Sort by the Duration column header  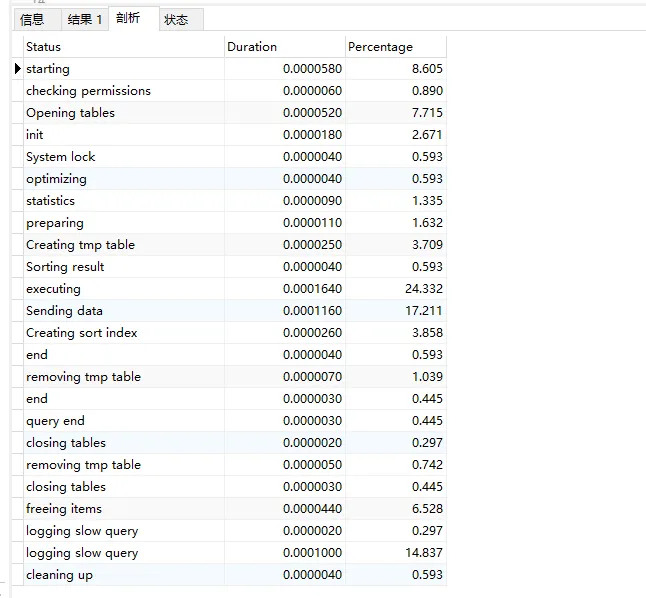(x=285, y=47)
